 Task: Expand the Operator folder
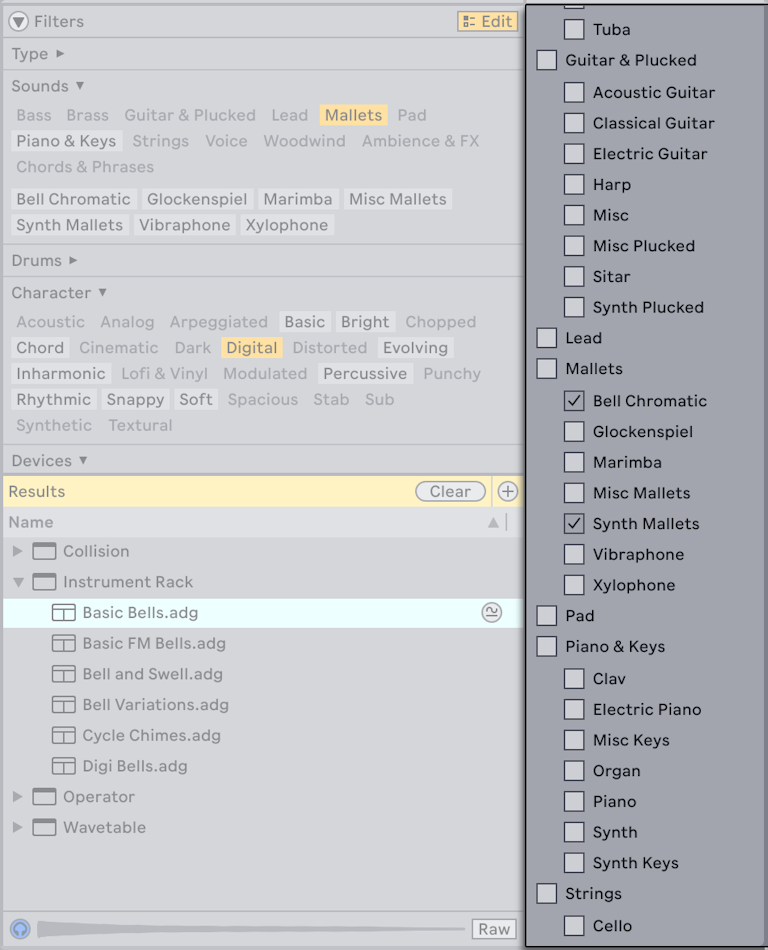pos(17,796)
